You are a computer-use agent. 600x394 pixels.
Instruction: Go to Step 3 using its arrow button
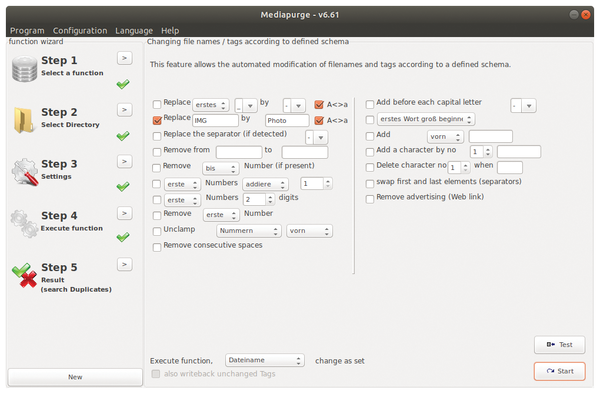tap(124, 161)
